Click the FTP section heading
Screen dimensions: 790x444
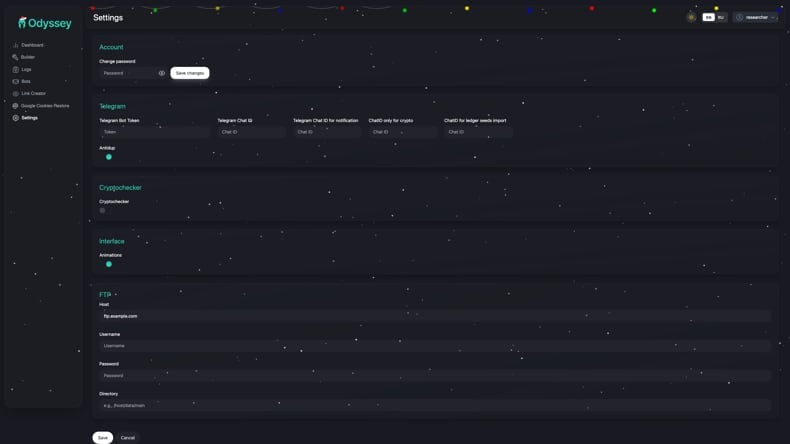point(105,295)
